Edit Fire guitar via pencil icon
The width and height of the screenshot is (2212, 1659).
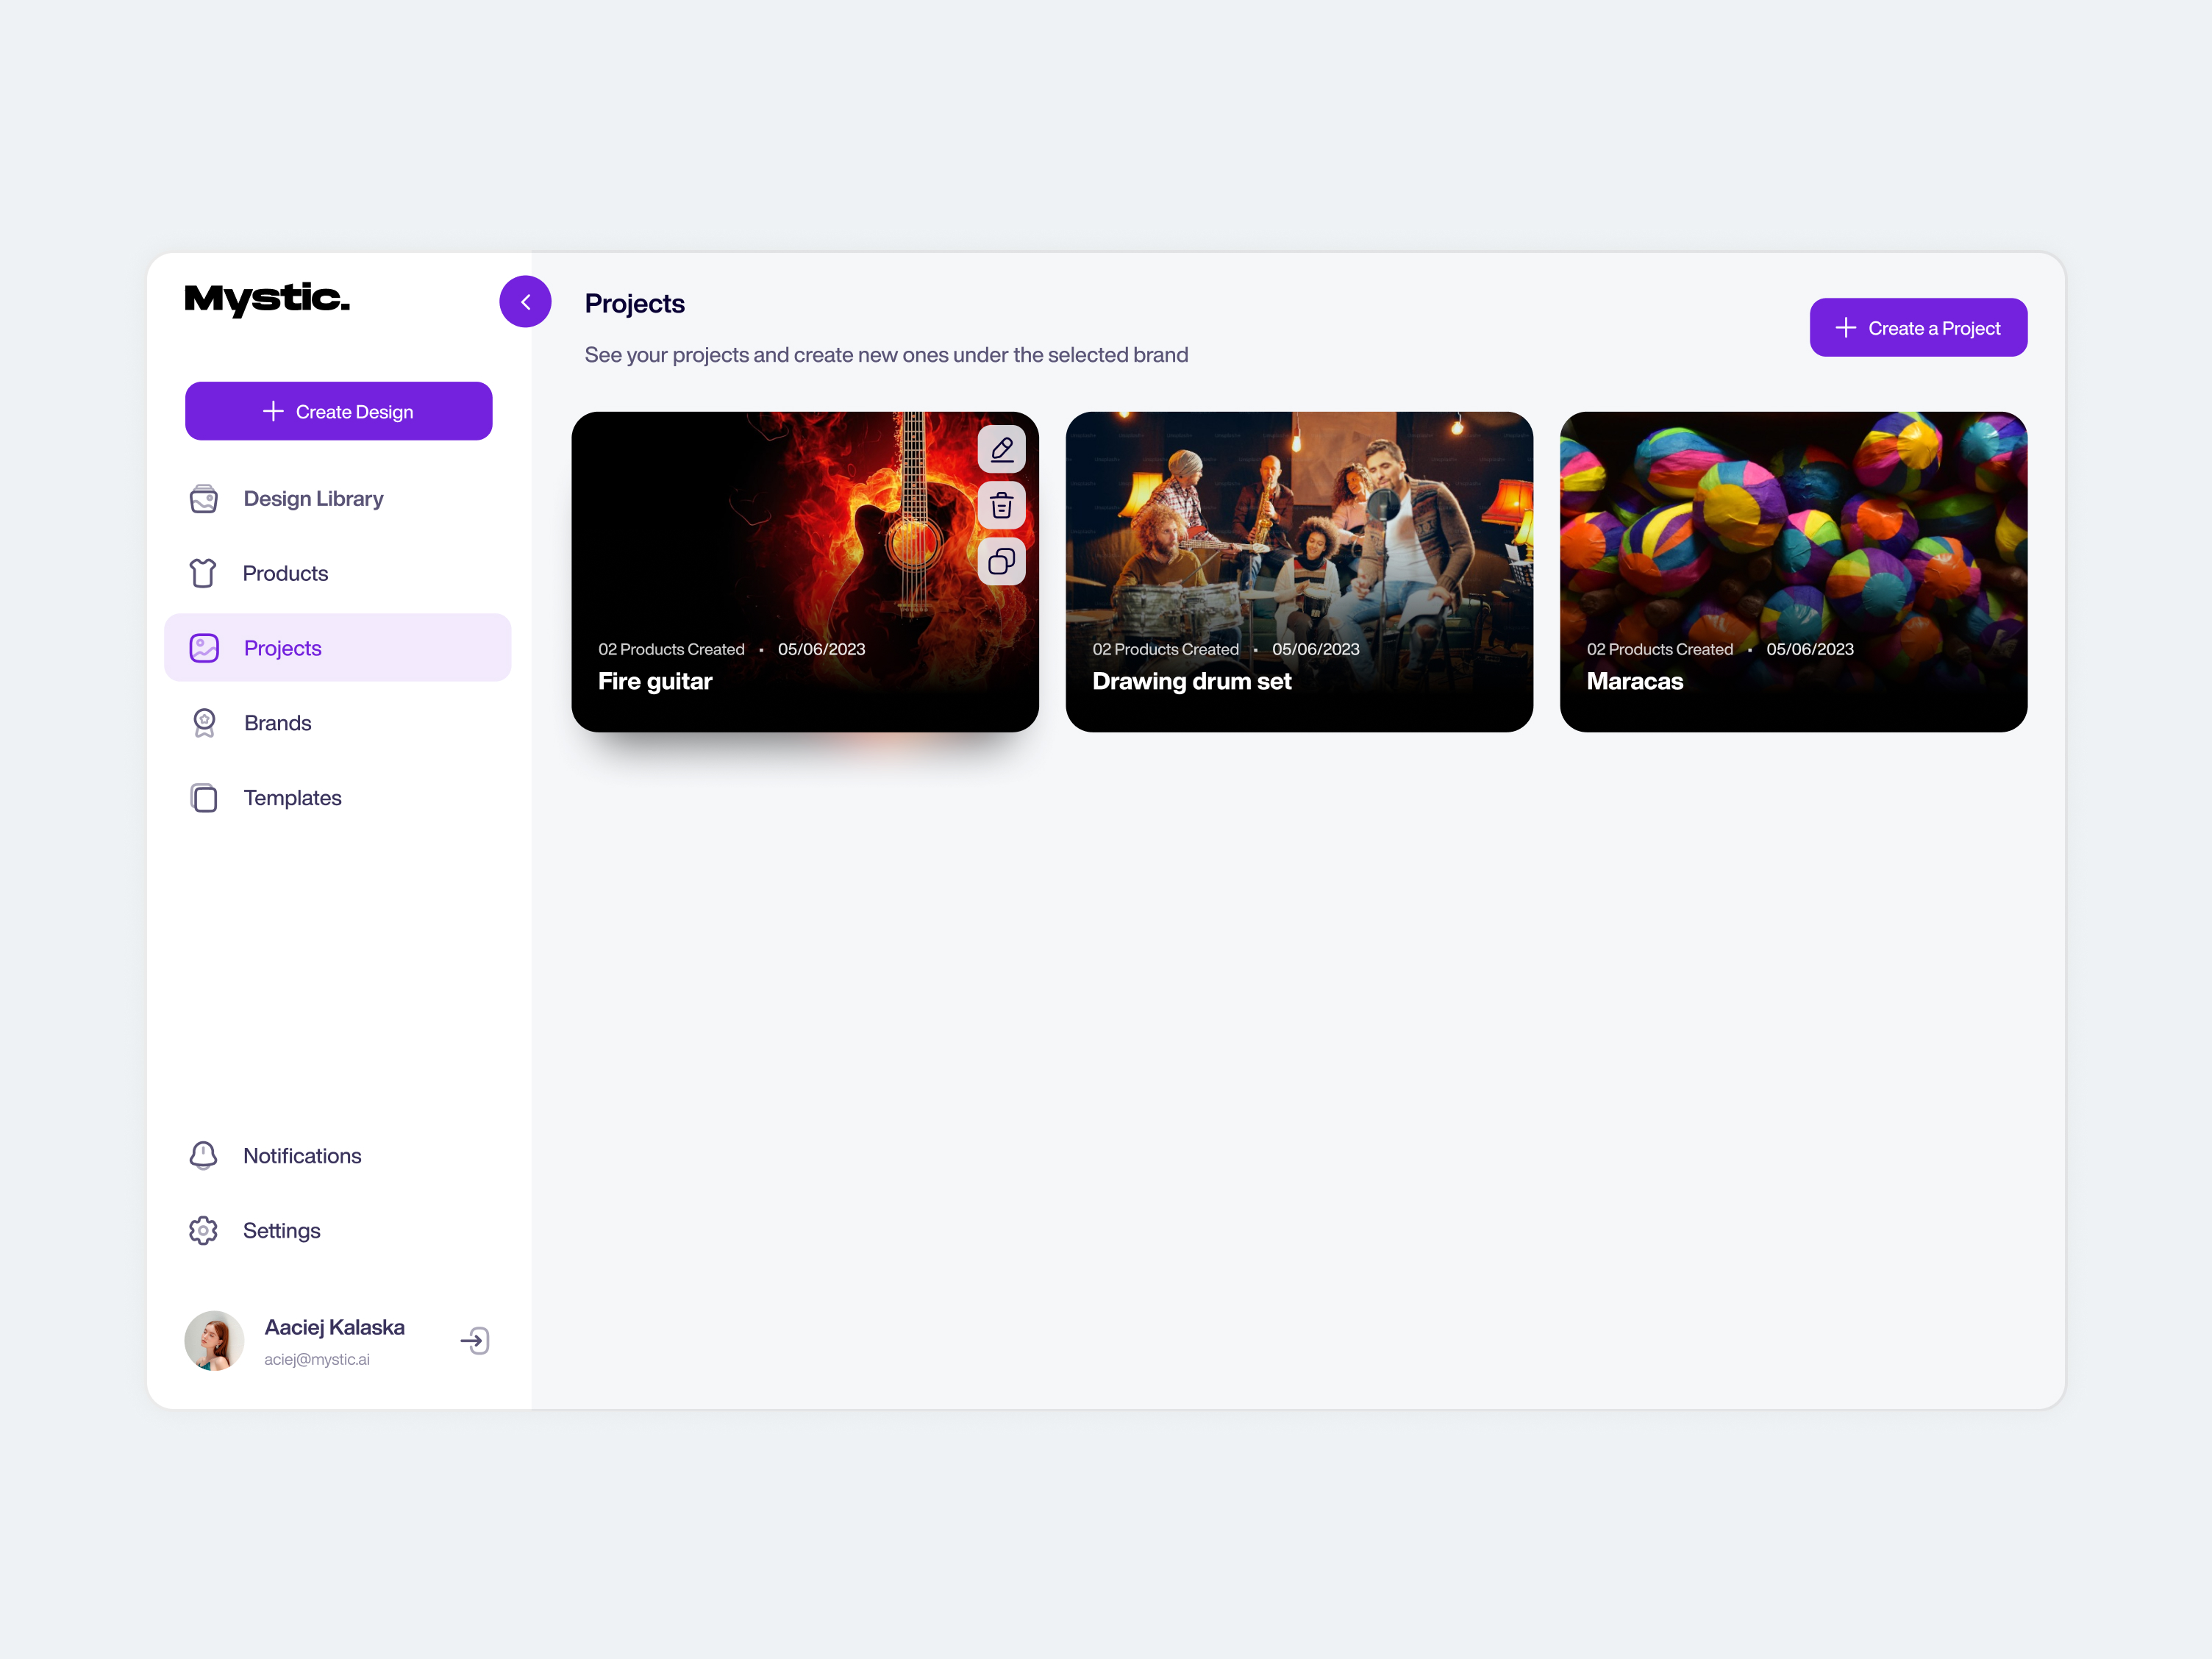(1001, 450)
